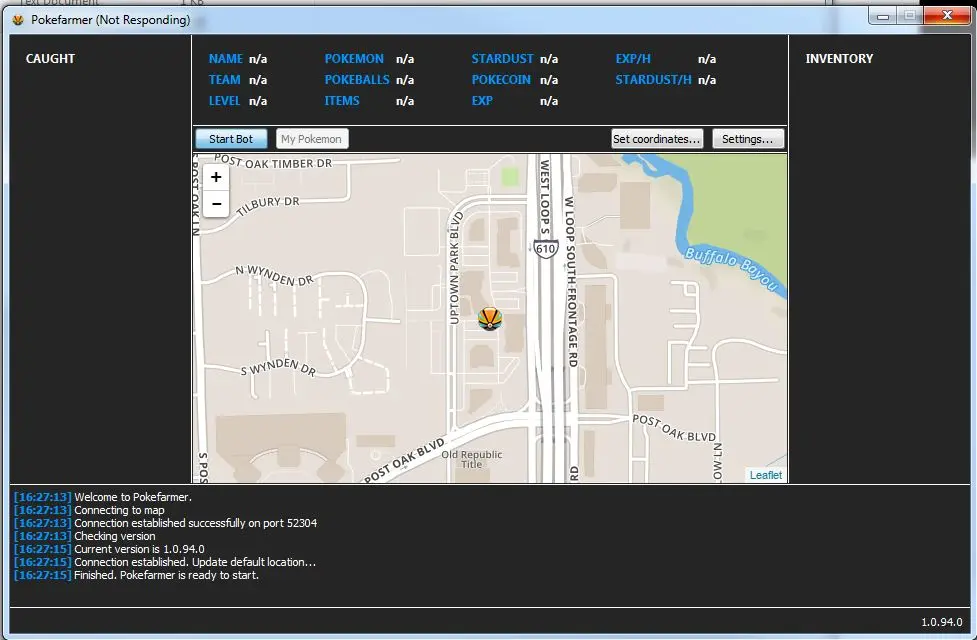977x640 pixels.
Task: Open the Settings dialog
Action: (x=748, y=139)
